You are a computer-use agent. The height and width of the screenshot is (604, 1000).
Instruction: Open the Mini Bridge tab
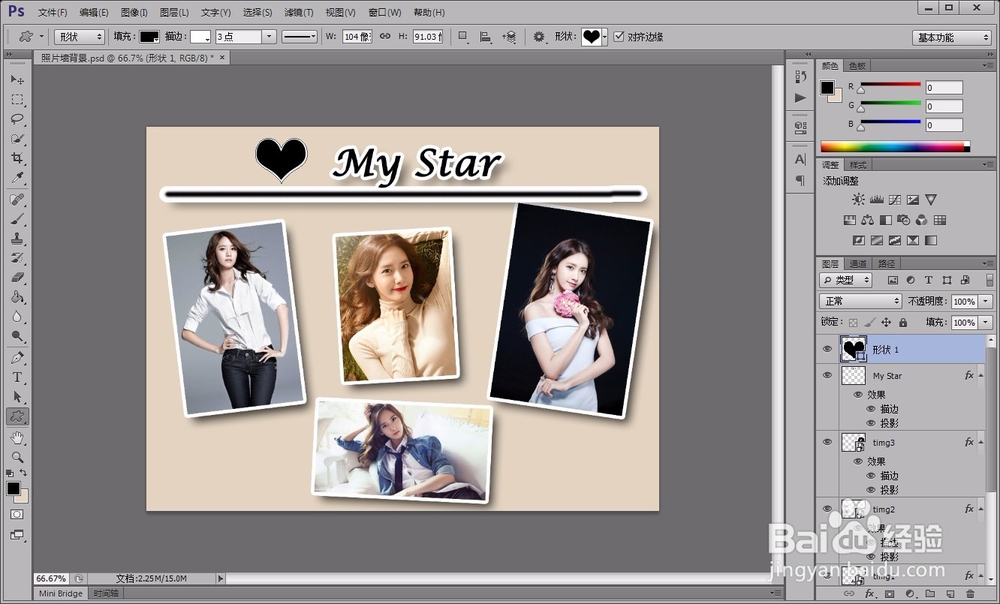60,593
